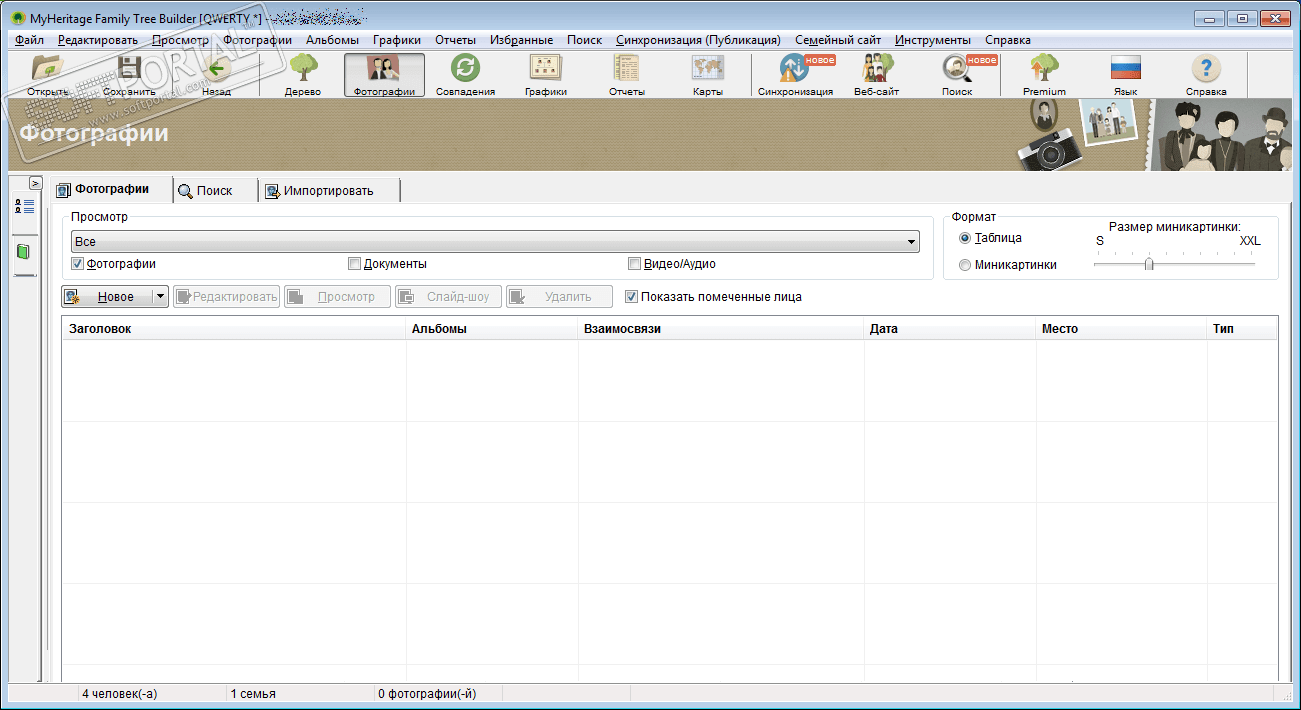The image size is (1301, 710).
Task: Open the Premium upgrade icon
Action: 1044,75
